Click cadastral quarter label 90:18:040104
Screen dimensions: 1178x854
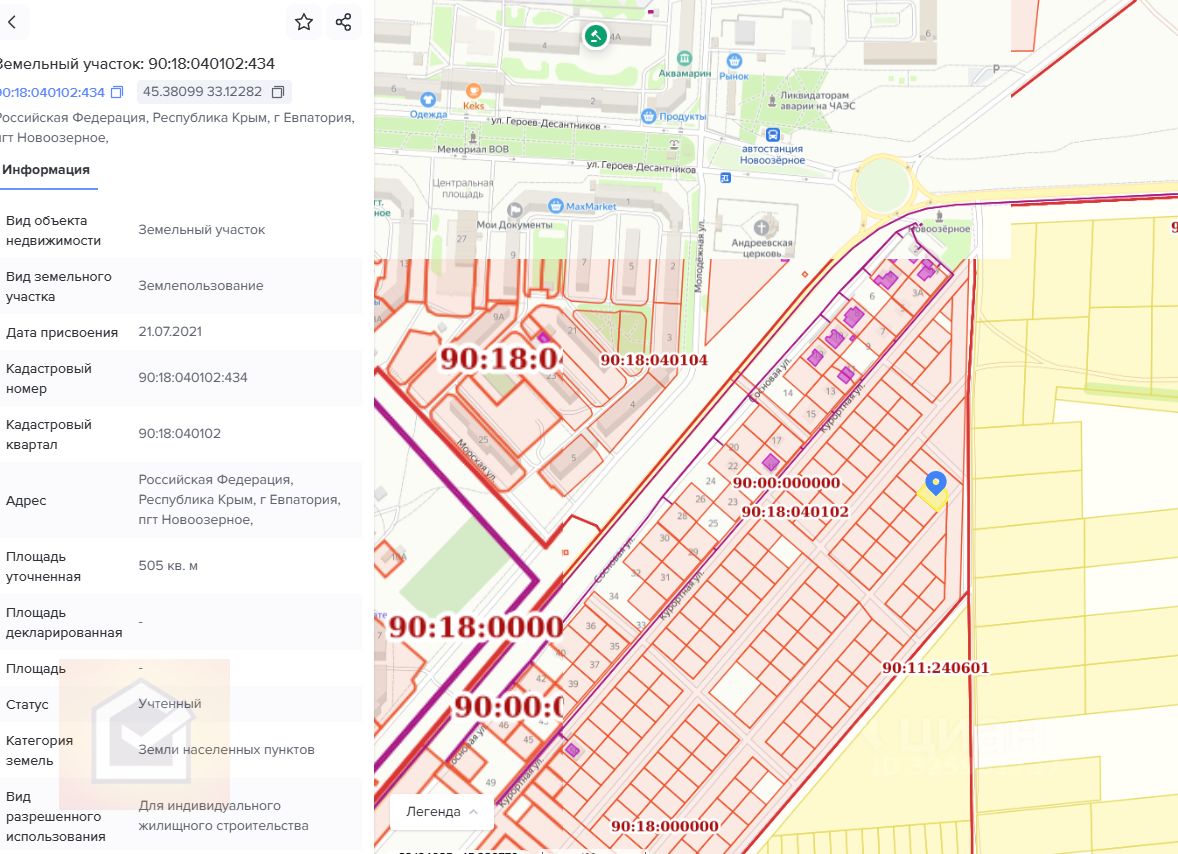[x=654, y=361]
